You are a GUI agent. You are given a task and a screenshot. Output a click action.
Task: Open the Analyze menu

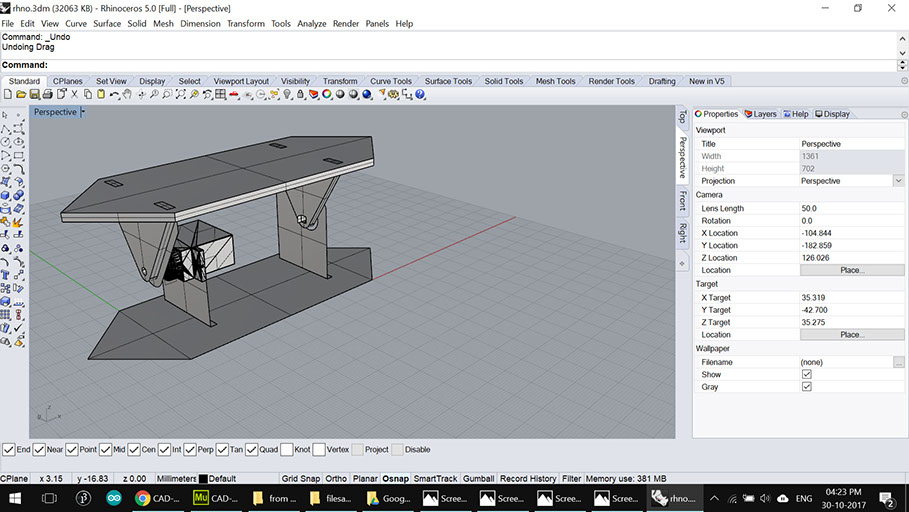(312, 24)
